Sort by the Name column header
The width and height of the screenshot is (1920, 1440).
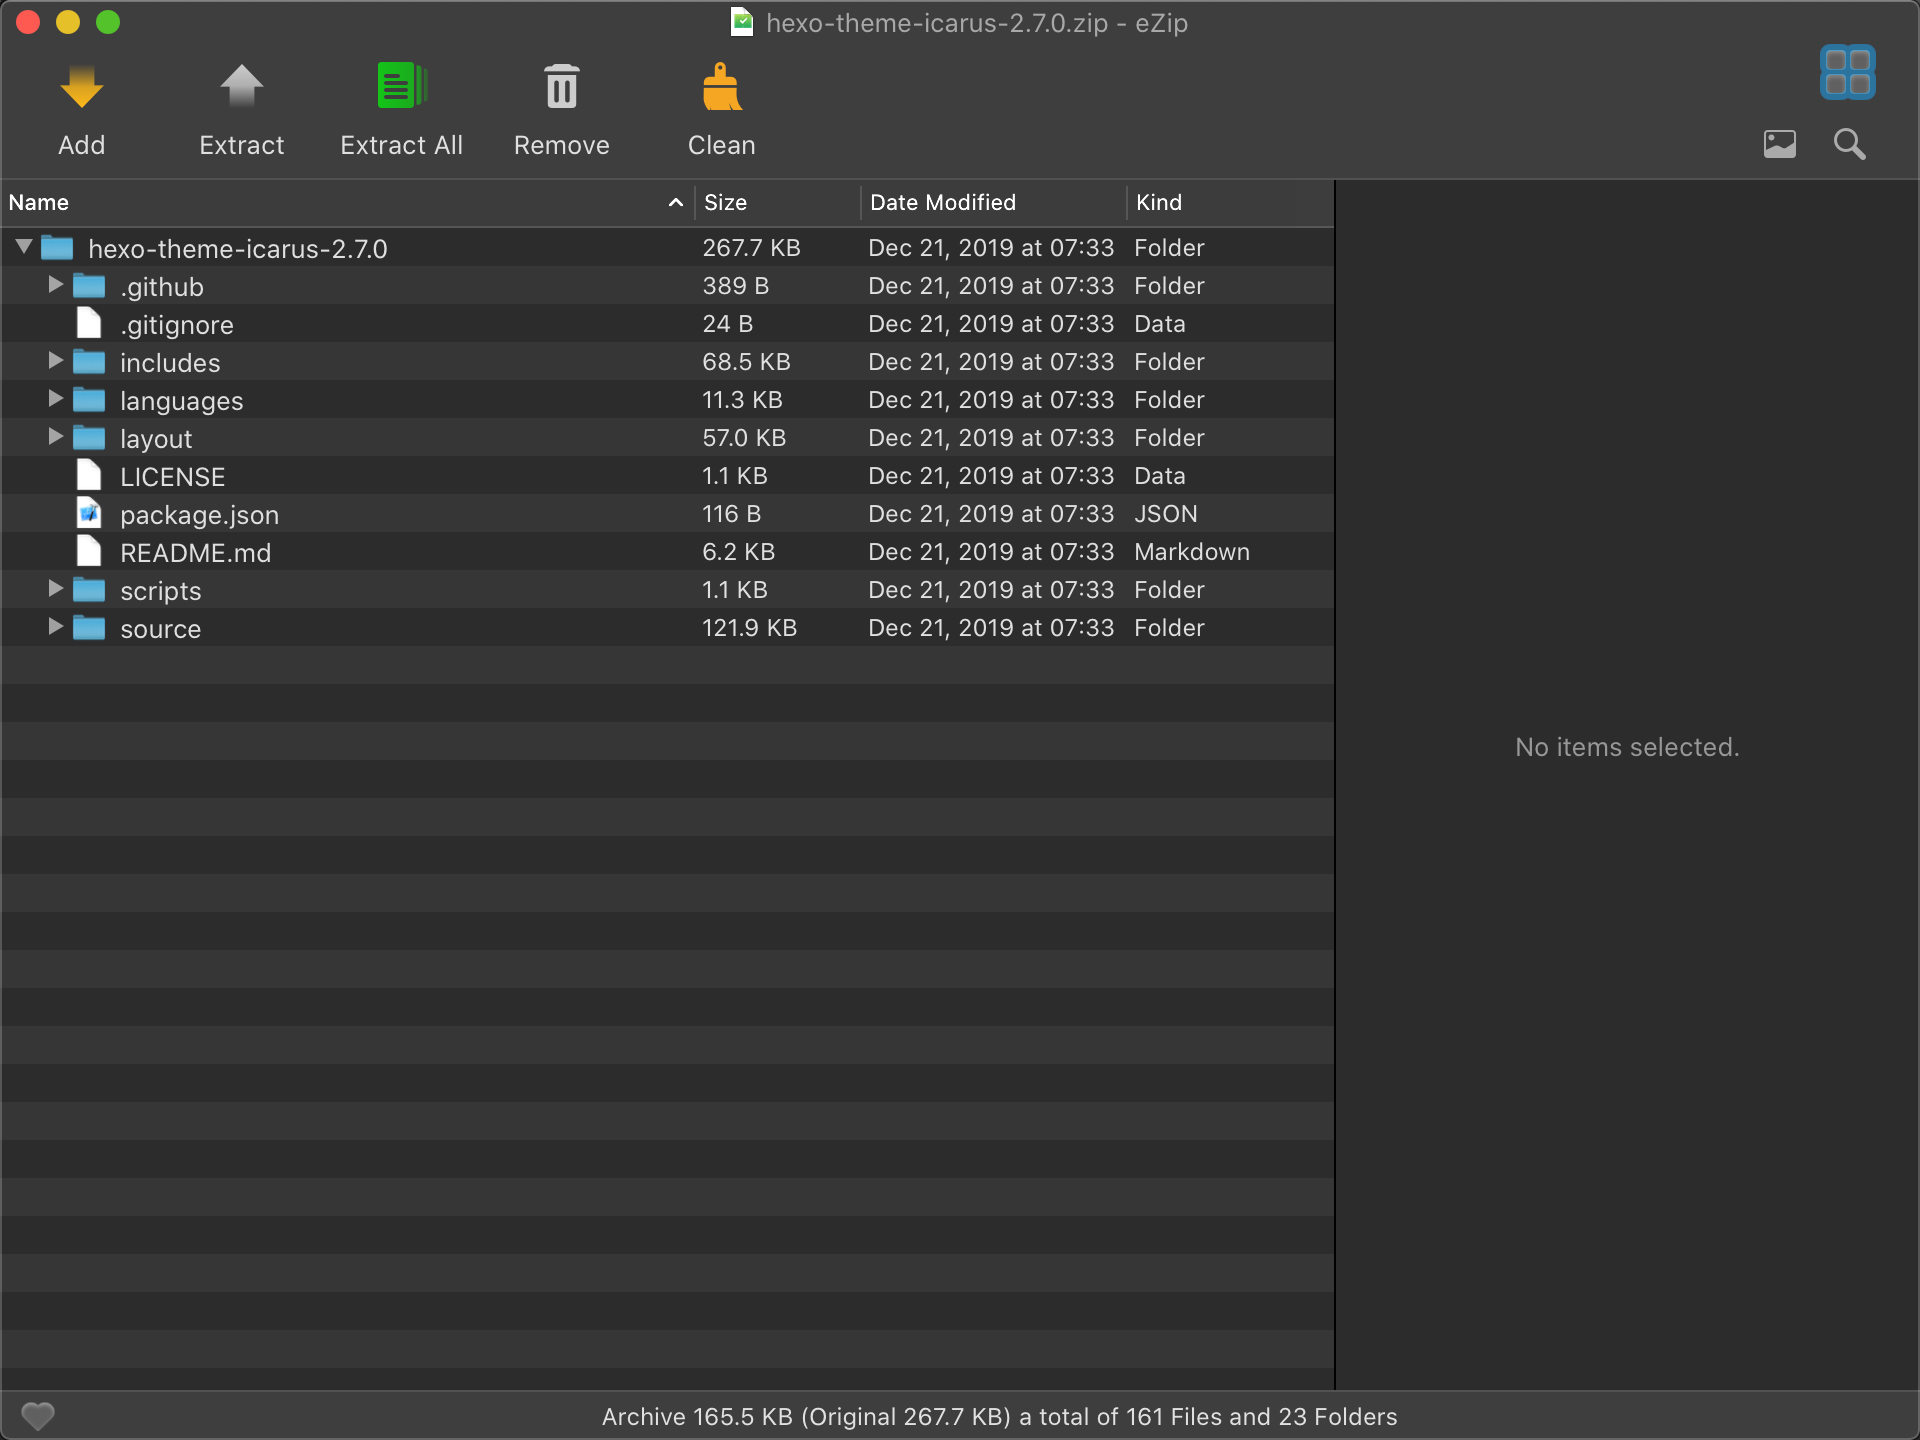click(347, 203)
